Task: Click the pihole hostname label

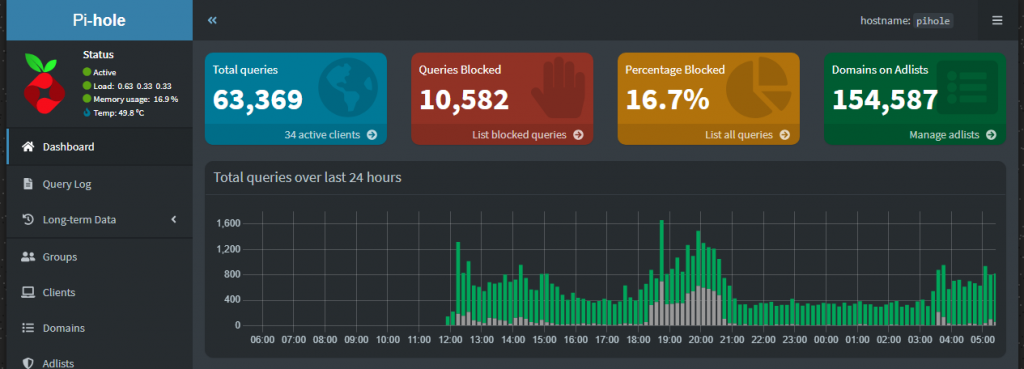Action: coord(933,21)
